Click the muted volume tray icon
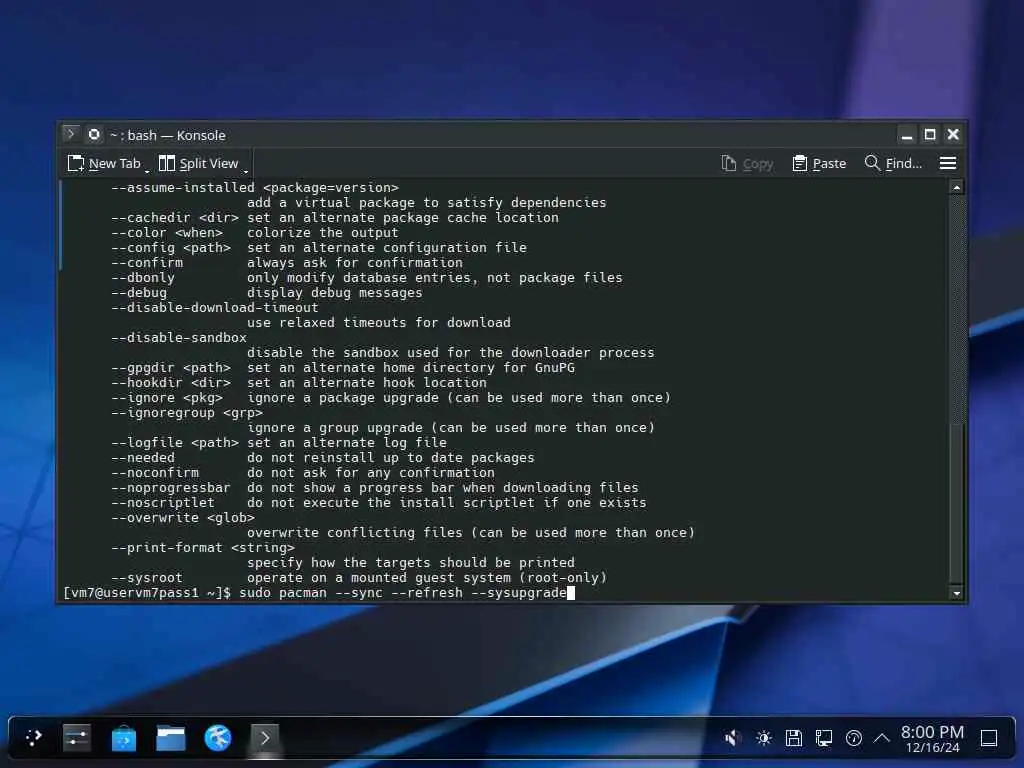This screenshot has width=1024, height=768. [732, 738]
